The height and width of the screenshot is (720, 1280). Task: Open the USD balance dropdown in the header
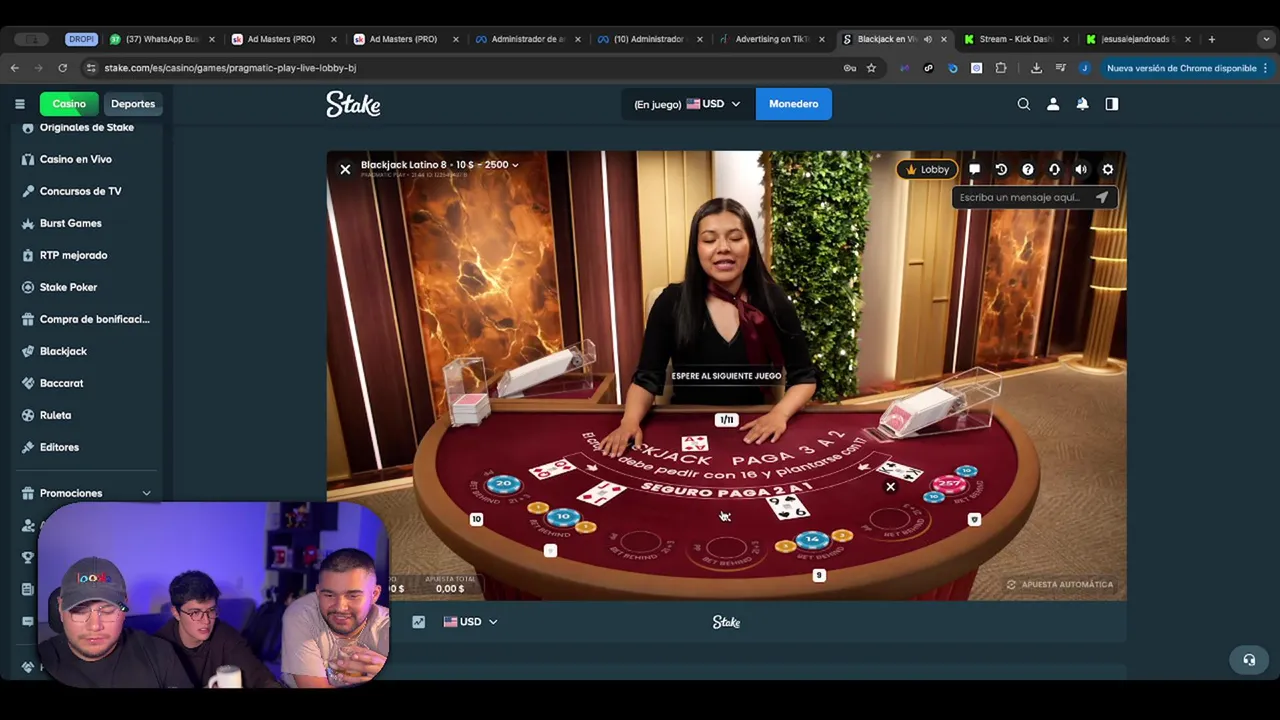[x=687, y=104]
